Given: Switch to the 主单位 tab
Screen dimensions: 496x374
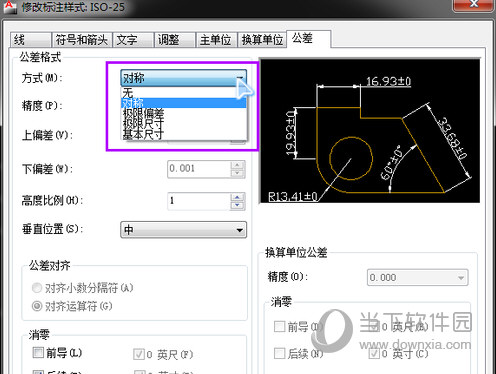Looking at the screenshot, I should [216, 40].
